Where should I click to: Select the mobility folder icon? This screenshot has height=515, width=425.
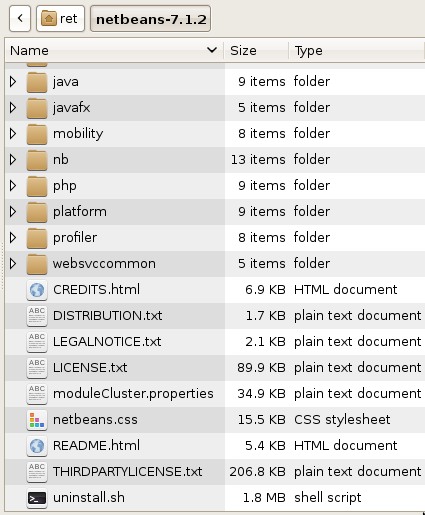pos(37,134)
